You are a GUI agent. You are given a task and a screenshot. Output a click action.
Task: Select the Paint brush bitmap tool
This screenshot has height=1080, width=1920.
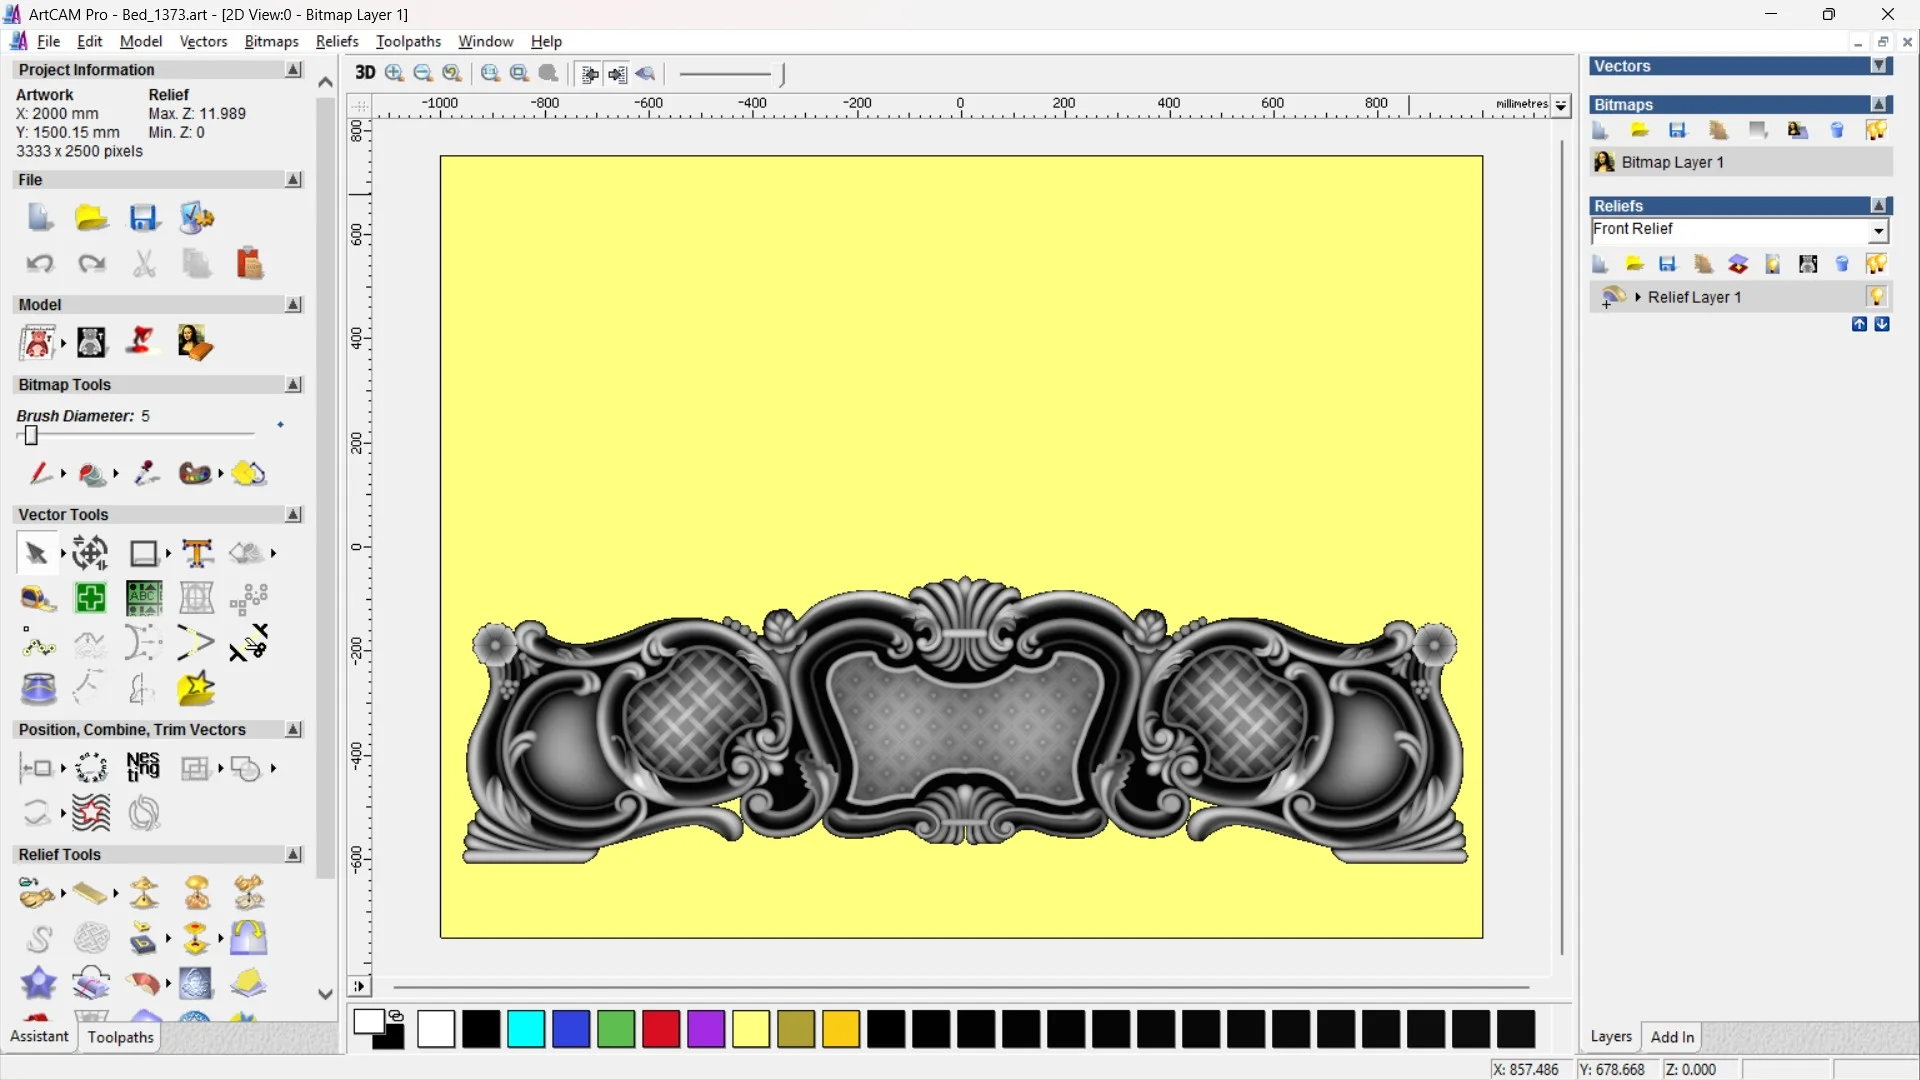(39, 473)
